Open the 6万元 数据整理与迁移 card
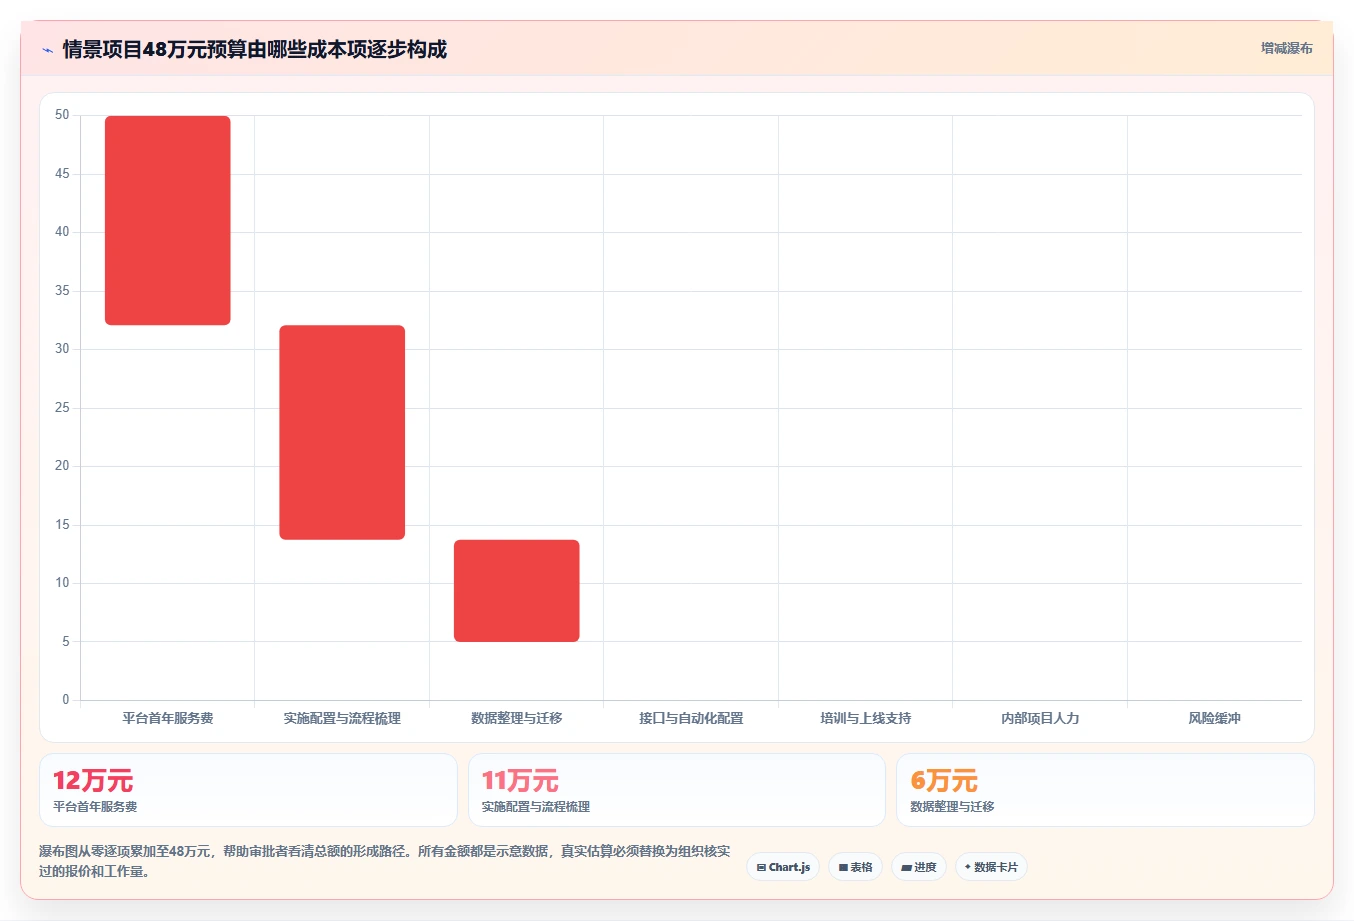 pyautogui.click(x=1105, y=790)
